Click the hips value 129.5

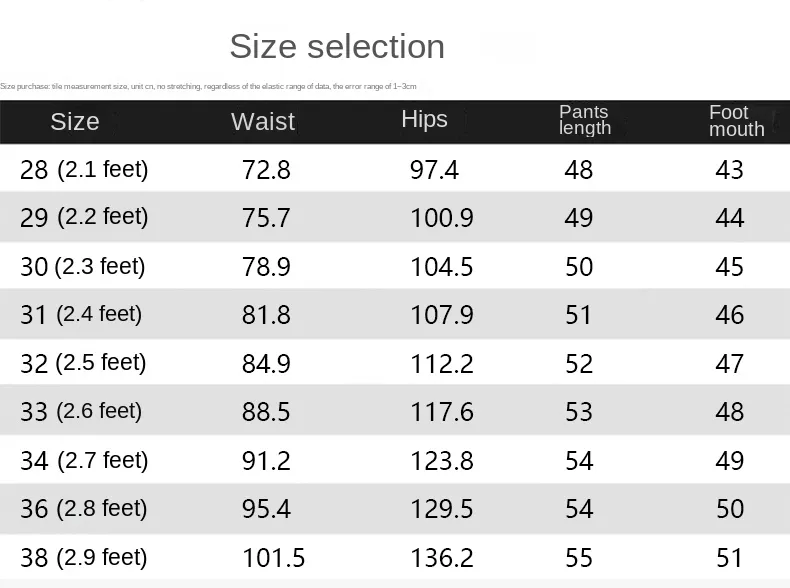click(441, 508)
